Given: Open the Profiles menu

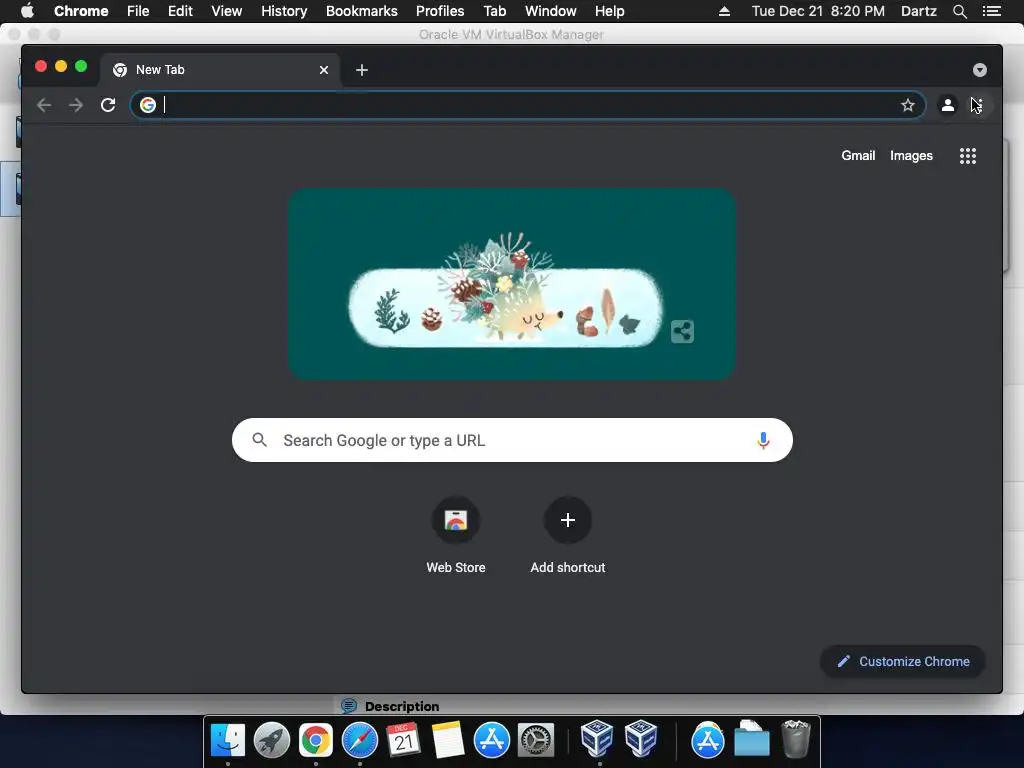Looking at the screenshot, I should (x=440, y=11).
